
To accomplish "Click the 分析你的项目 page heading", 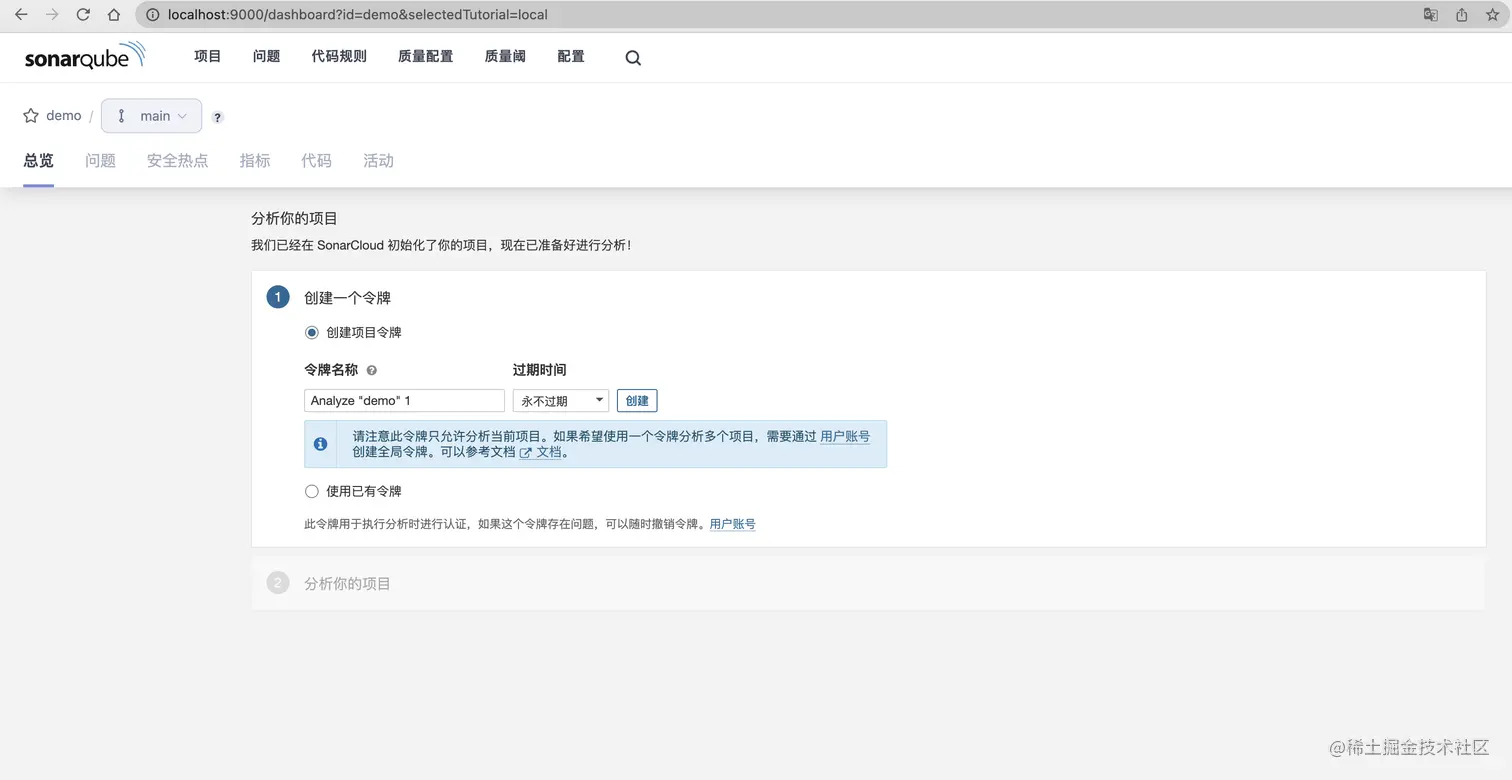I will pyautogui.click(x=295, y=218).
